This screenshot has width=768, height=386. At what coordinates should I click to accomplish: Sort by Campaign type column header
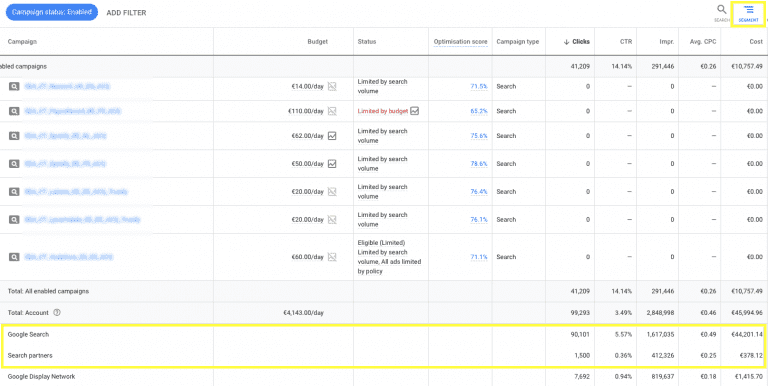(x=518, y=42)
